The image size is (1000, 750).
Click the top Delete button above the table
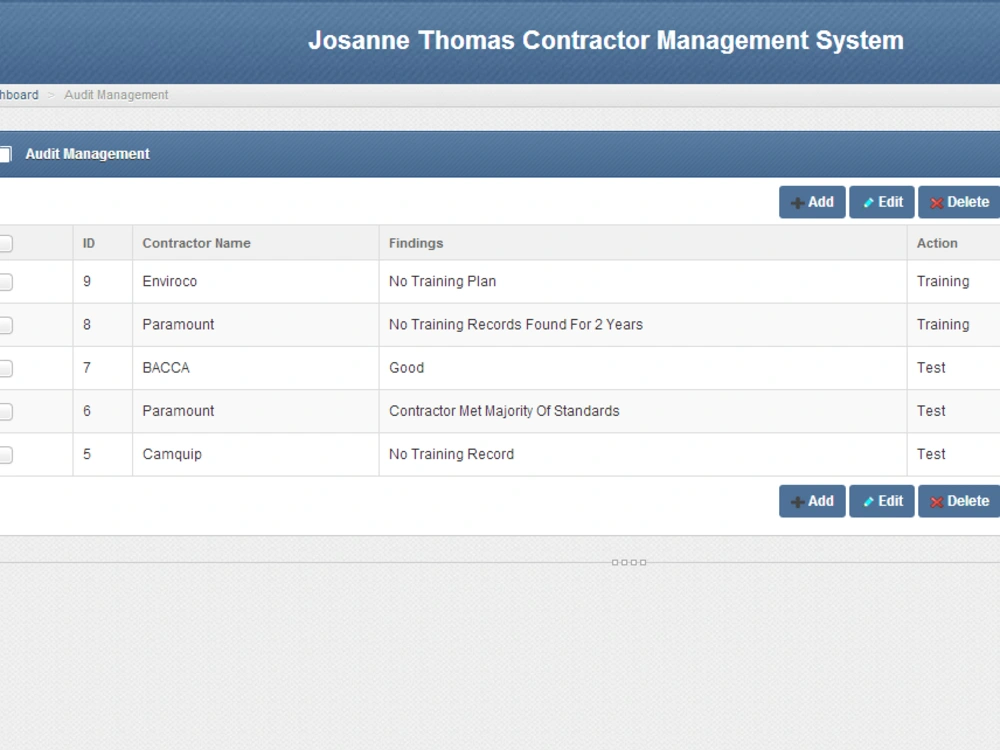point(959,202)
